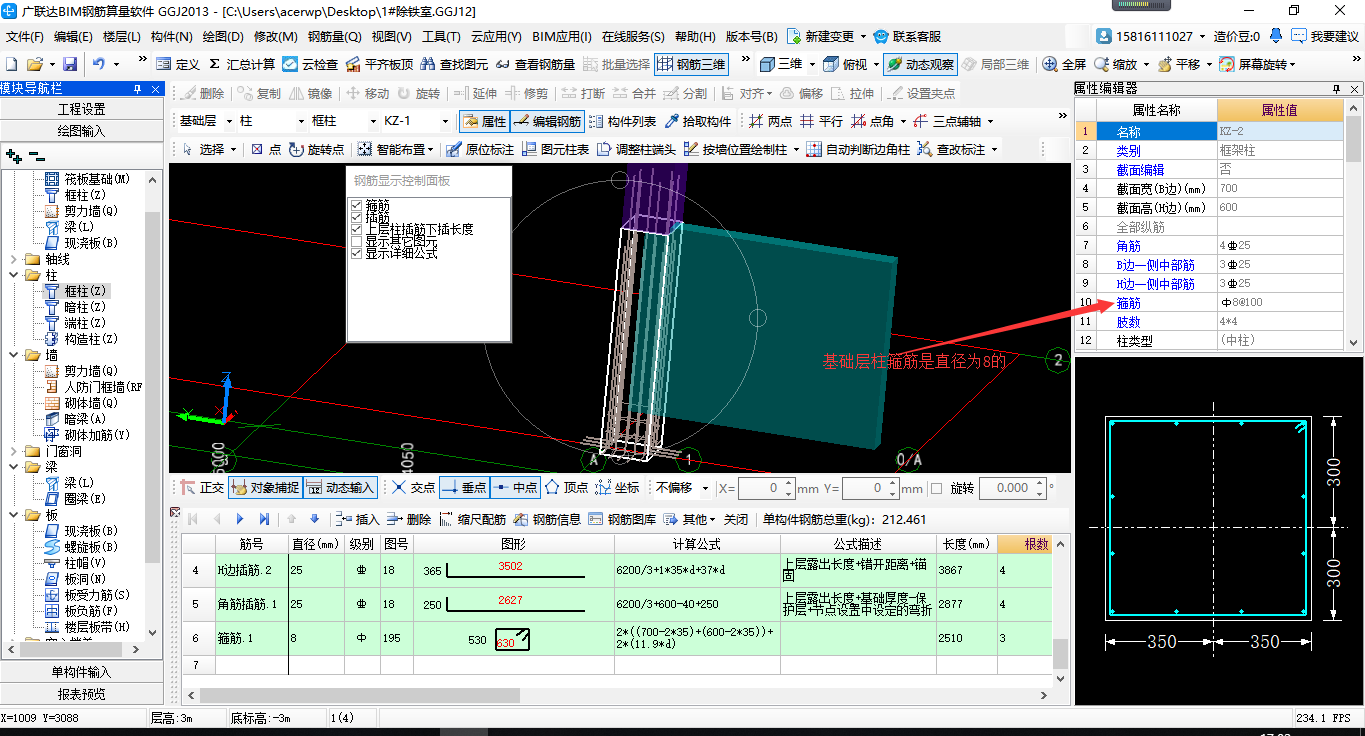
Task: Click 两点 two-point axis tool
Action: click(769, 121)
